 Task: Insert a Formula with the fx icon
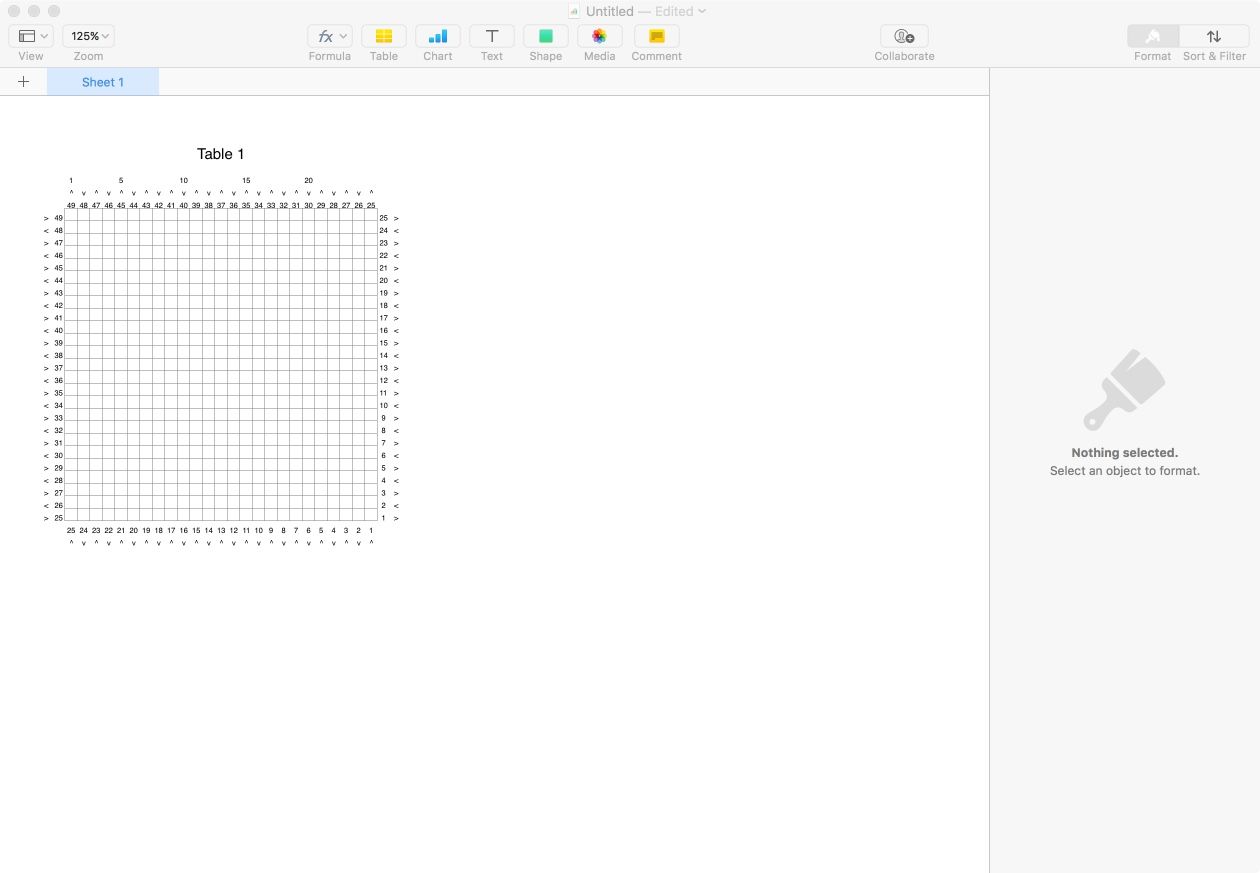click(325, 36)
